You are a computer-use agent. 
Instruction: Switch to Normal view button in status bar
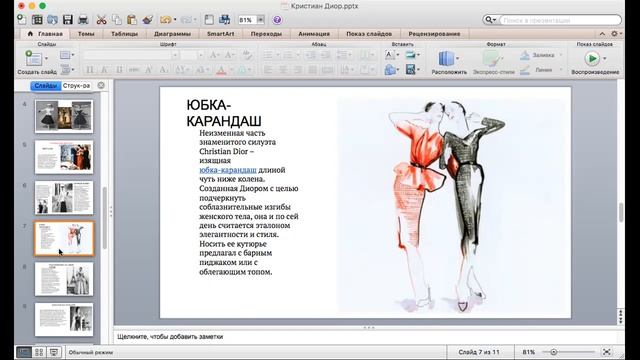coord(24,352)
